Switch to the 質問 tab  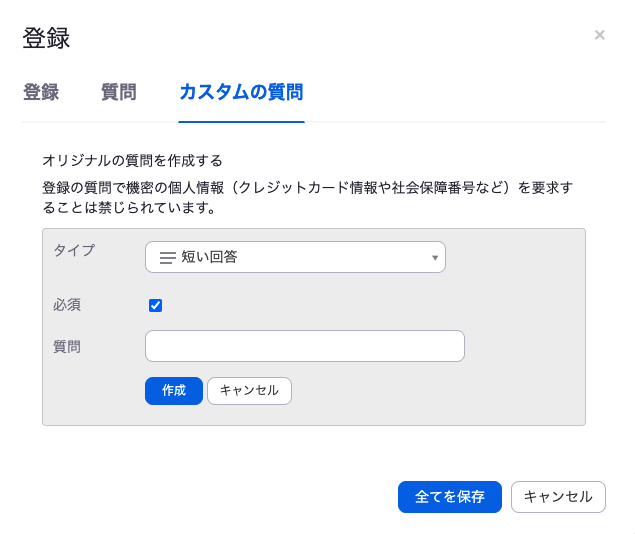119,92
